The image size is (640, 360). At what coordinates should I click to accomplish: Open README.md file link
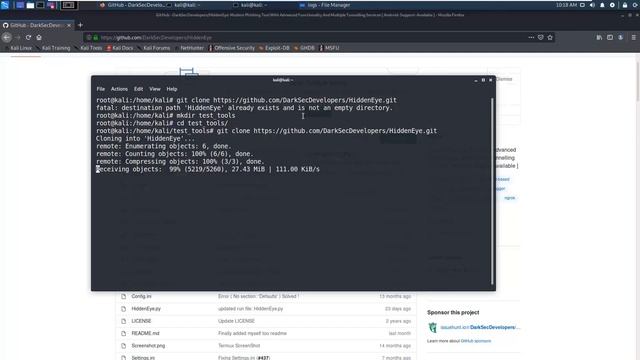(145, 333)
